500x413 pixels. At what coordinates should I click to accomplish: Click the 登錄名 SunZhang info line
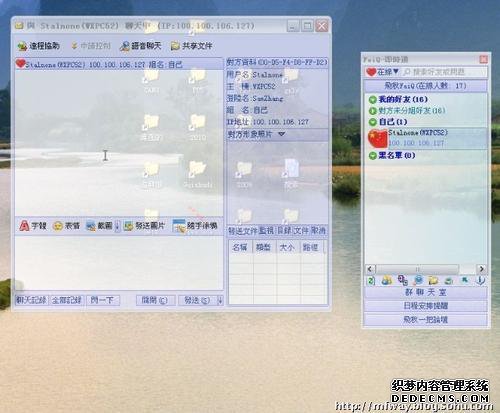coord(255,98)
